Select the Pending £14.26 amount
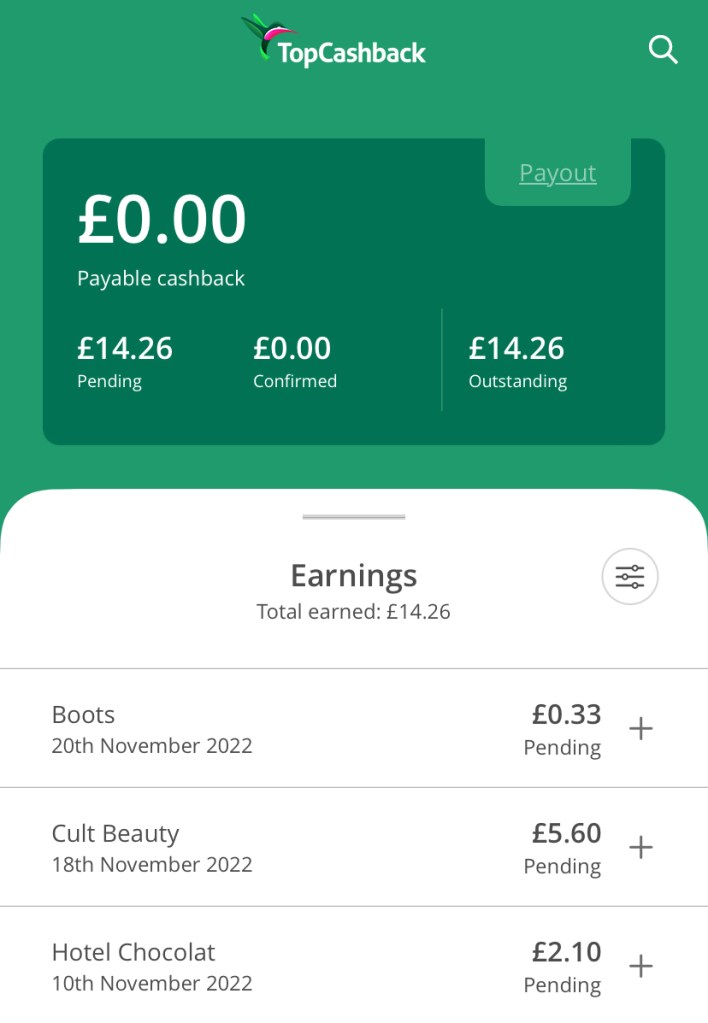Viewport: 708px width, 1023px height. (x=125, y=348)
